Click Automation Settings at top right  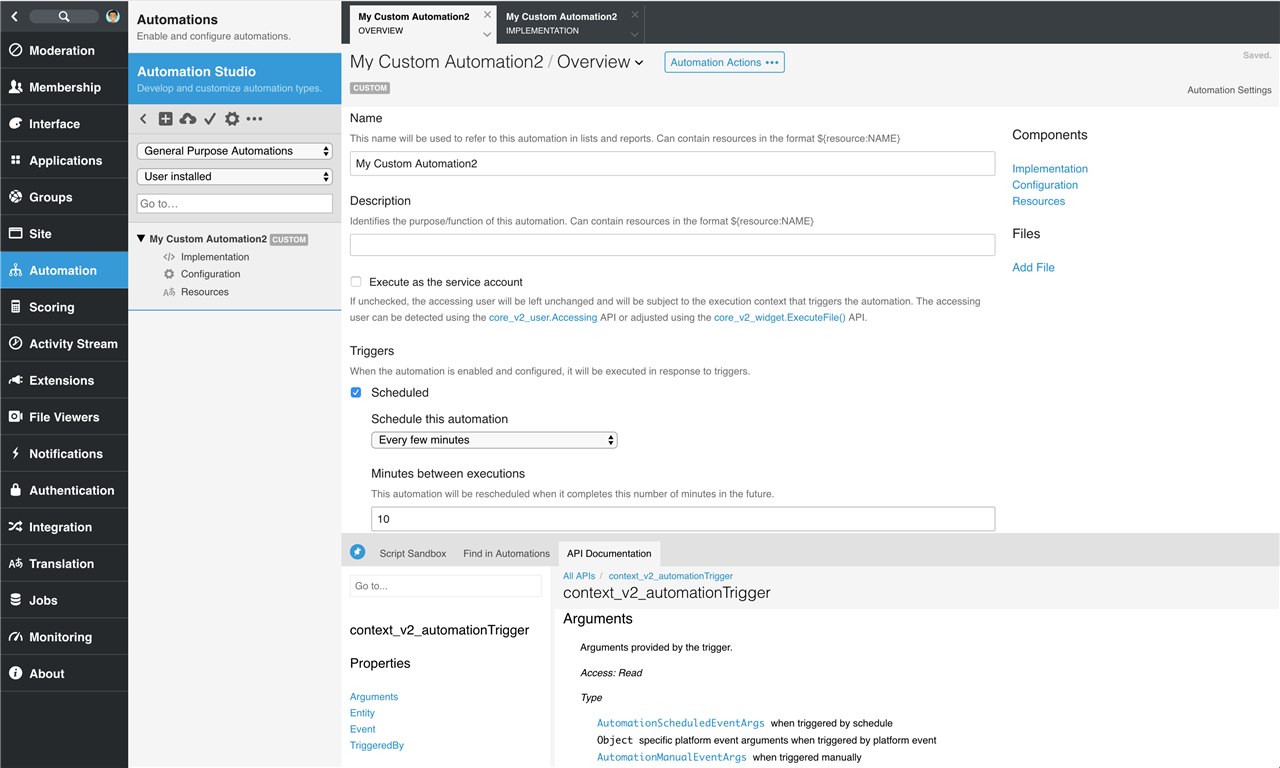click(1229, 90)
